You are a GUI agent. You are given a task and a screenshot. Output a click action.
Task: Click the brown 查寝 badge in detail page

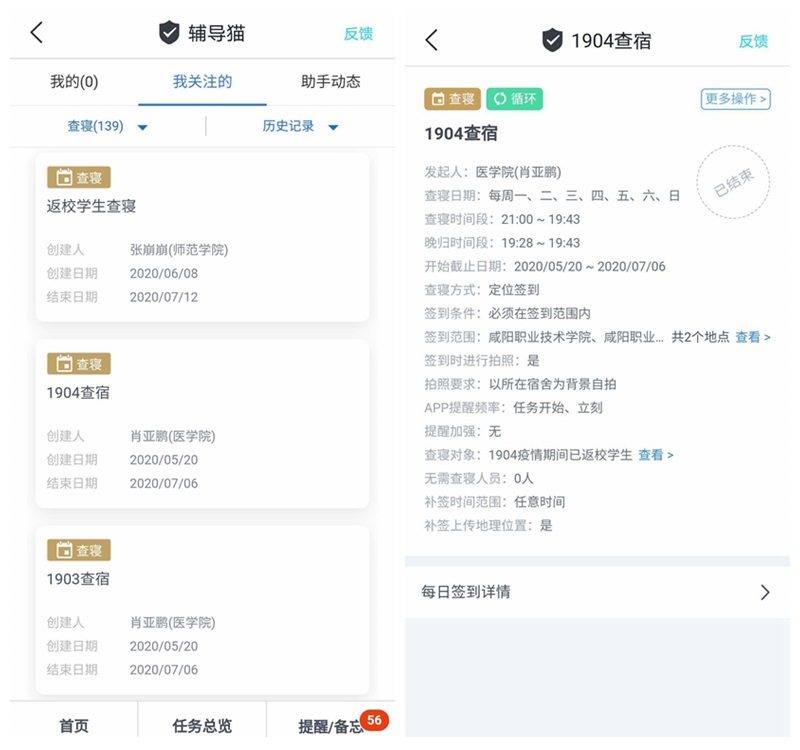point(453,99)
